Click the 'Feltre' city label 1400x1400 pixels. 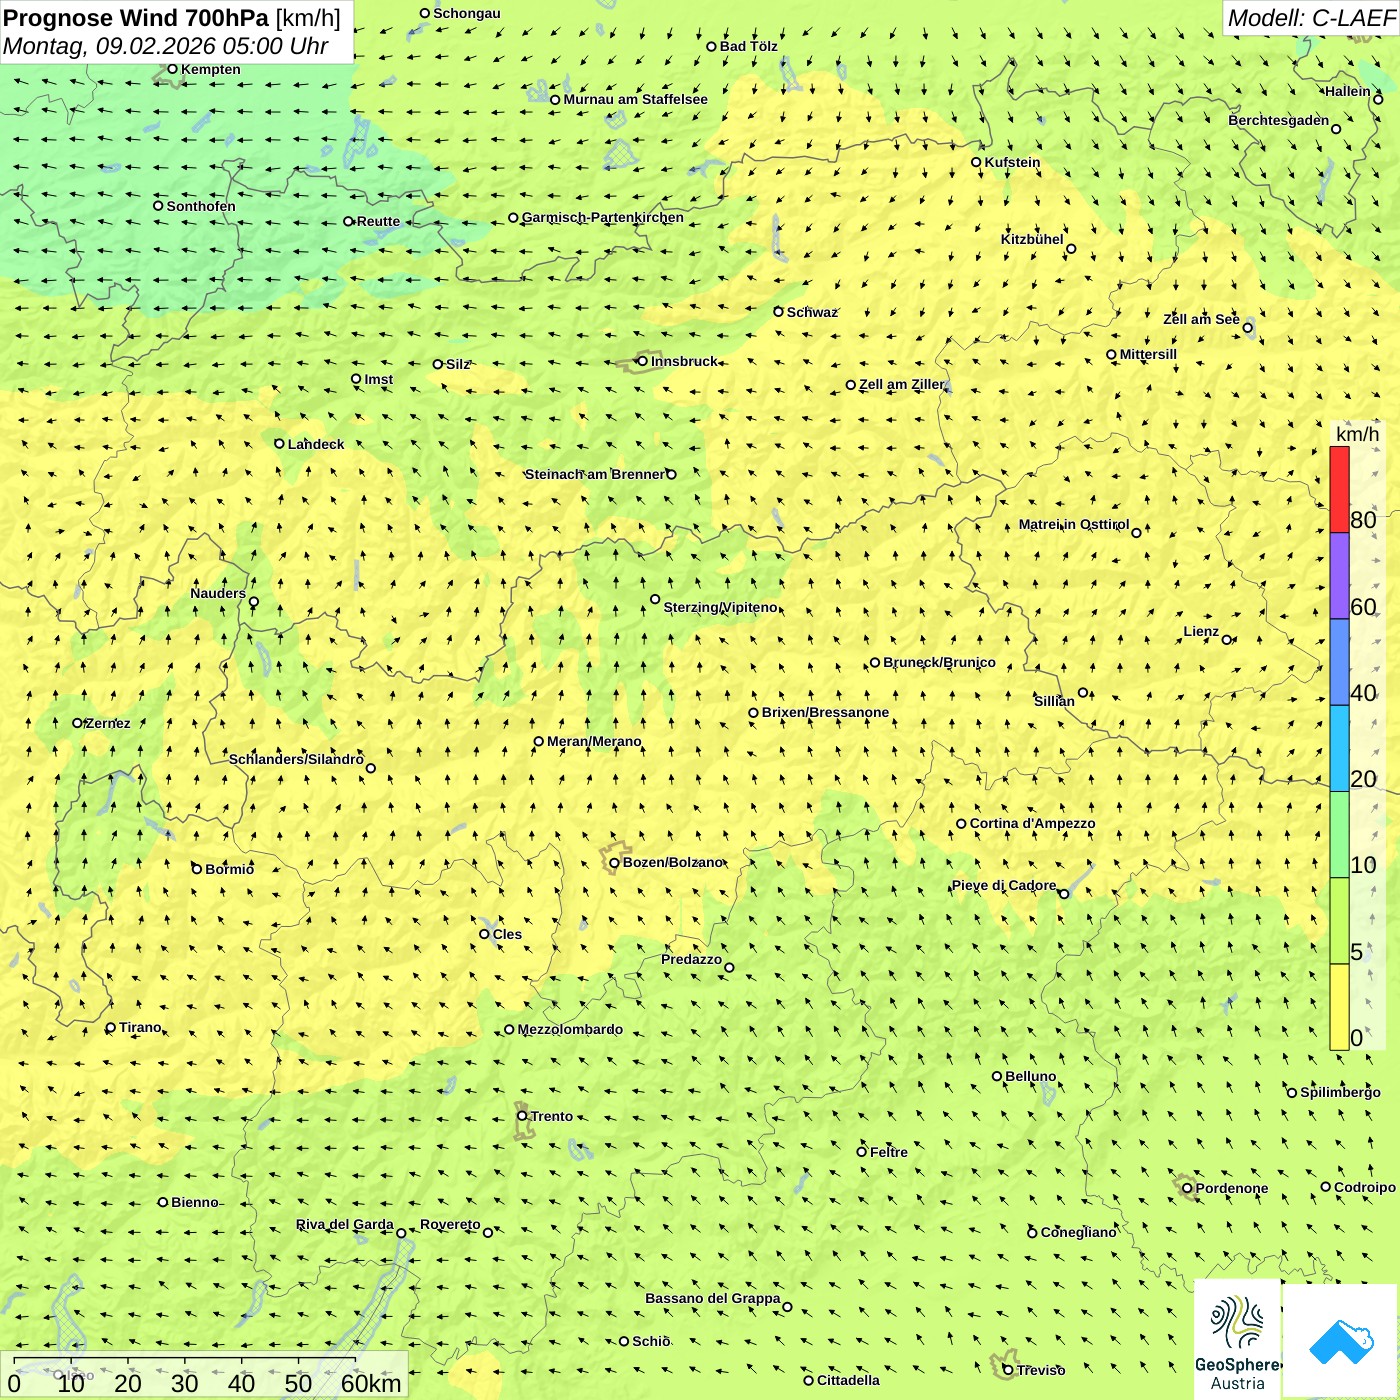888,1152
